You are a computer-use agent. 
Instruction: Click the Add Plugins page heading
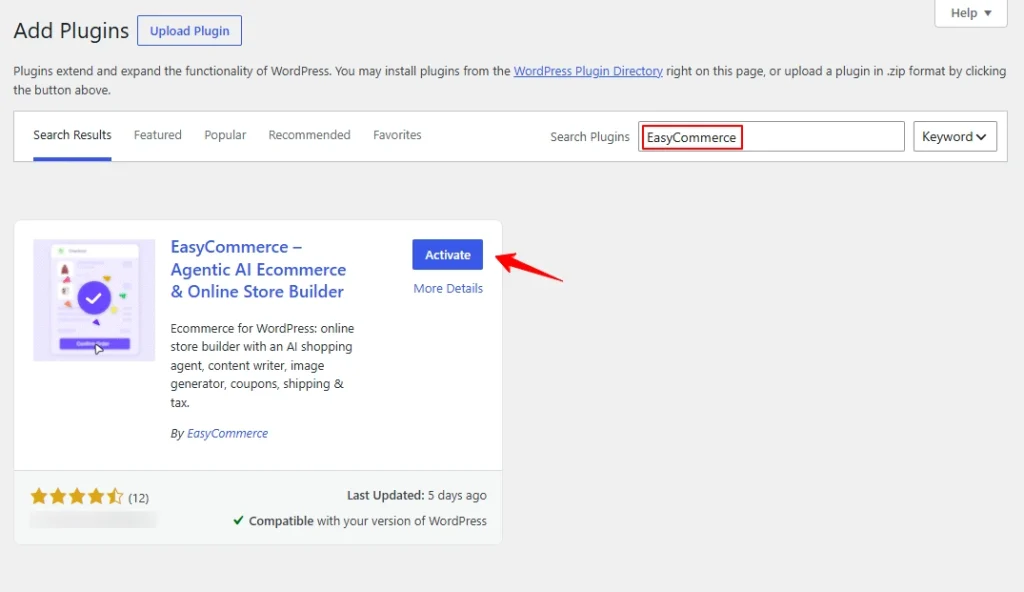tap(71, 31)
